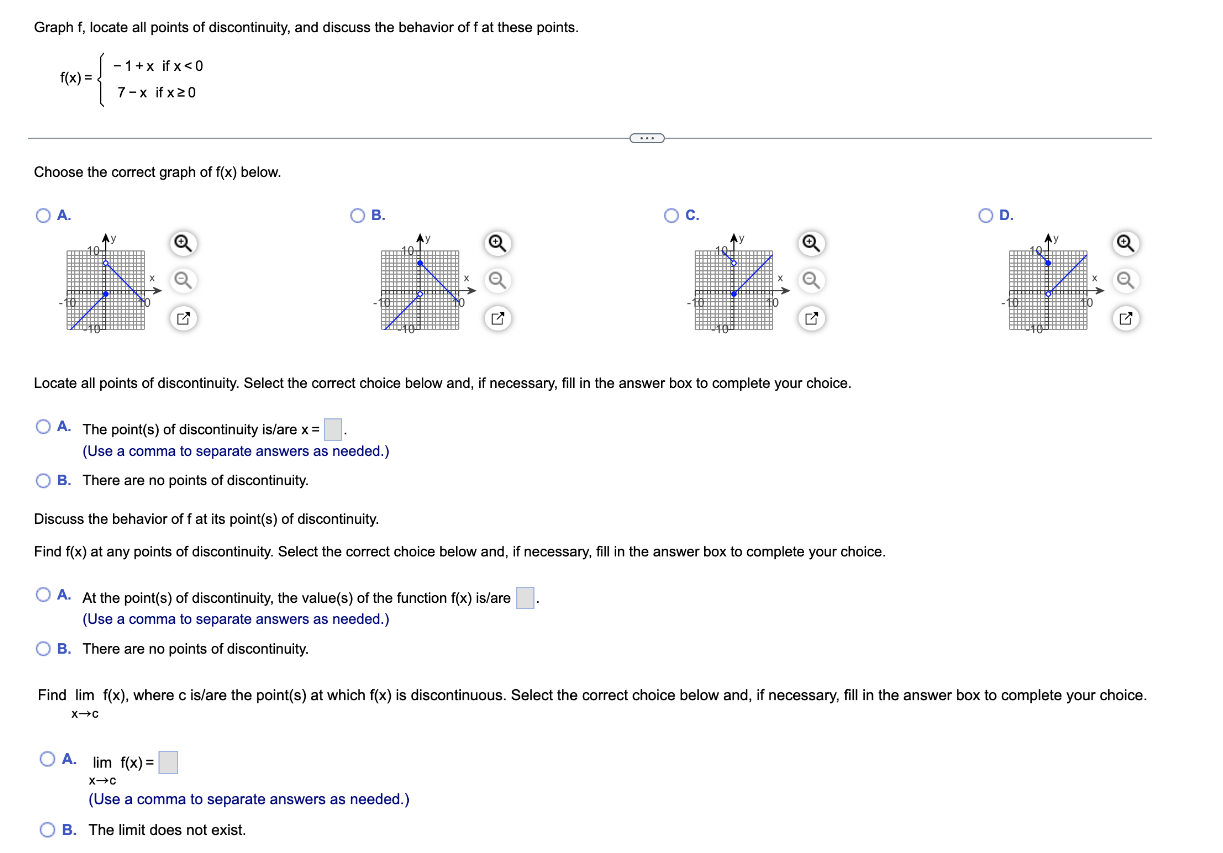Zoom in on graph option C

[810, 243]
